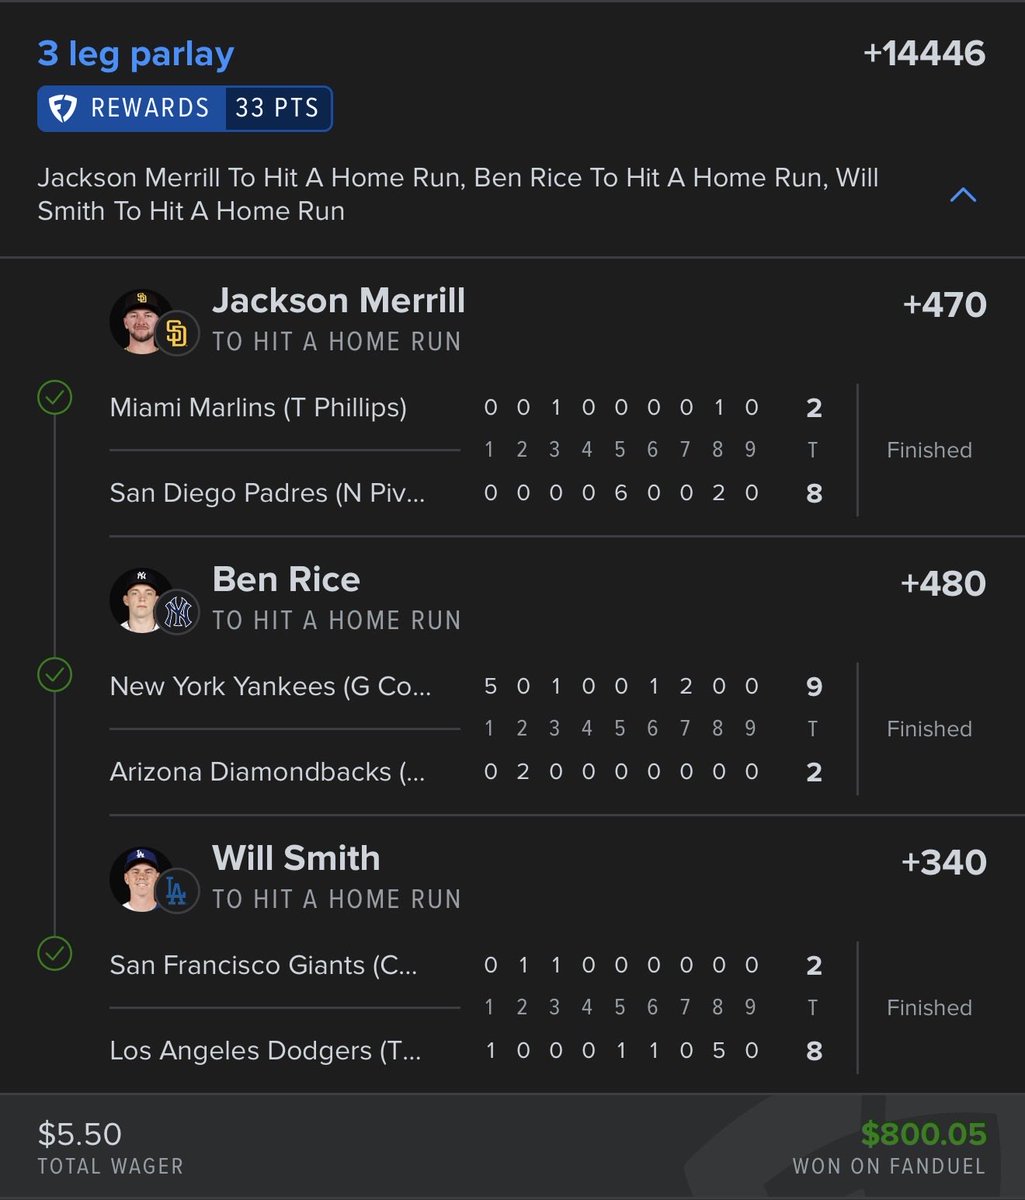Screen dimensions: 1025x1200
Task: Tap the FanDuel shield logo in Rewards badge
Action: point(63,109)
